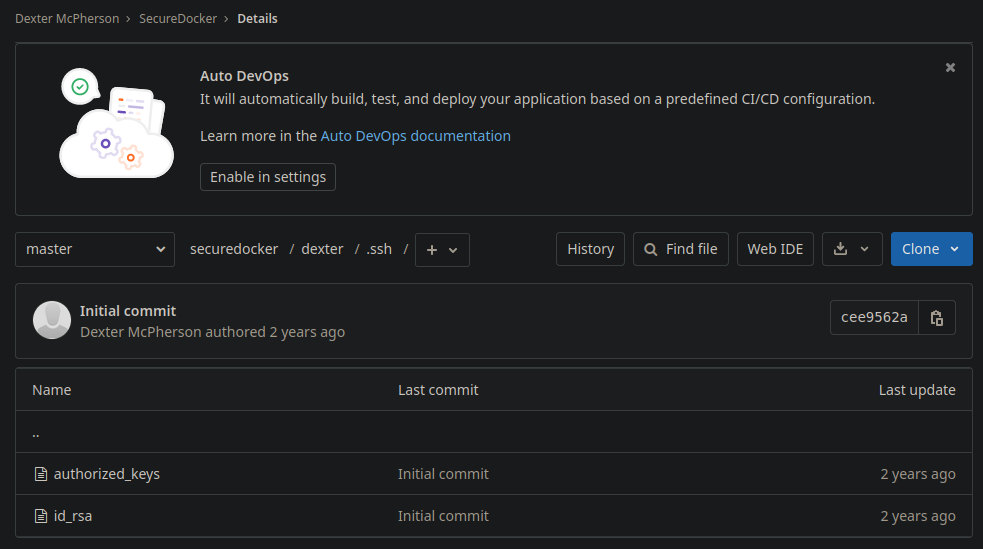
Task: Dismiss the Auto DevOps banner
Action: click(x=950, y=67)
